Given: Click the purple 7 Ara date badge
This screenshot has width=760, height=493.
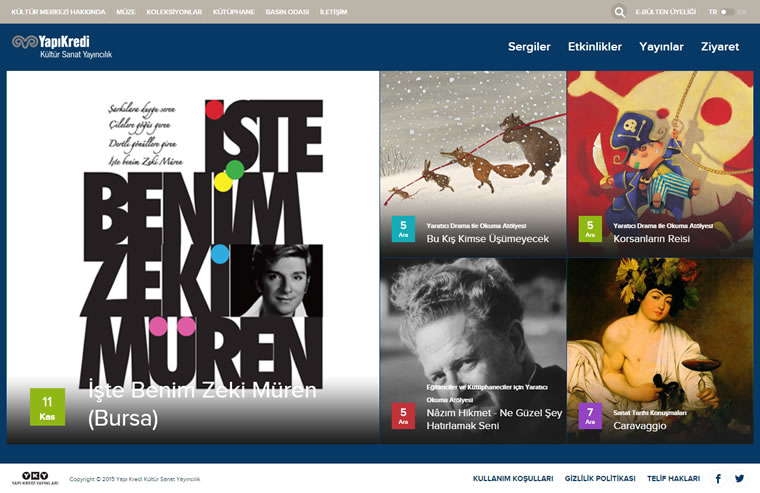Looking at the screenshot, I should [590, 416].
